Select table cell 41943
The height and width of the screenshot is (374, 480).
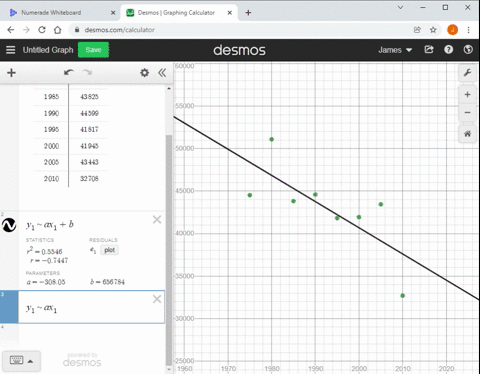click(x=89, y=146)
